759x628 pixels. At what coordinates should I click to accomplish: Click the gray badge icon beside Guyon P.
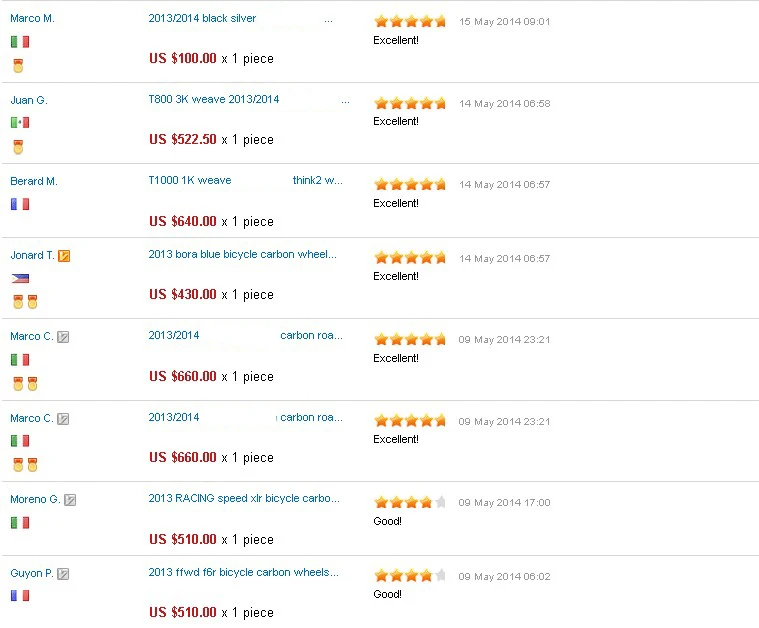[x=63, y=574]
